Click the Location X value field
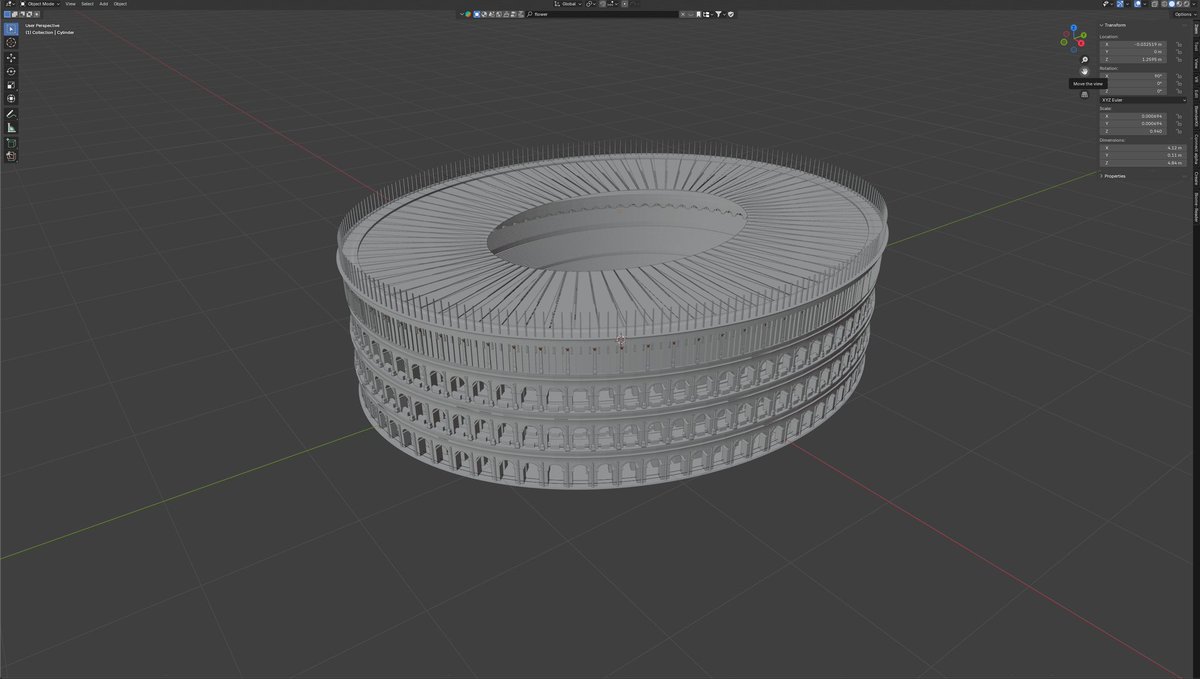 1135,45
